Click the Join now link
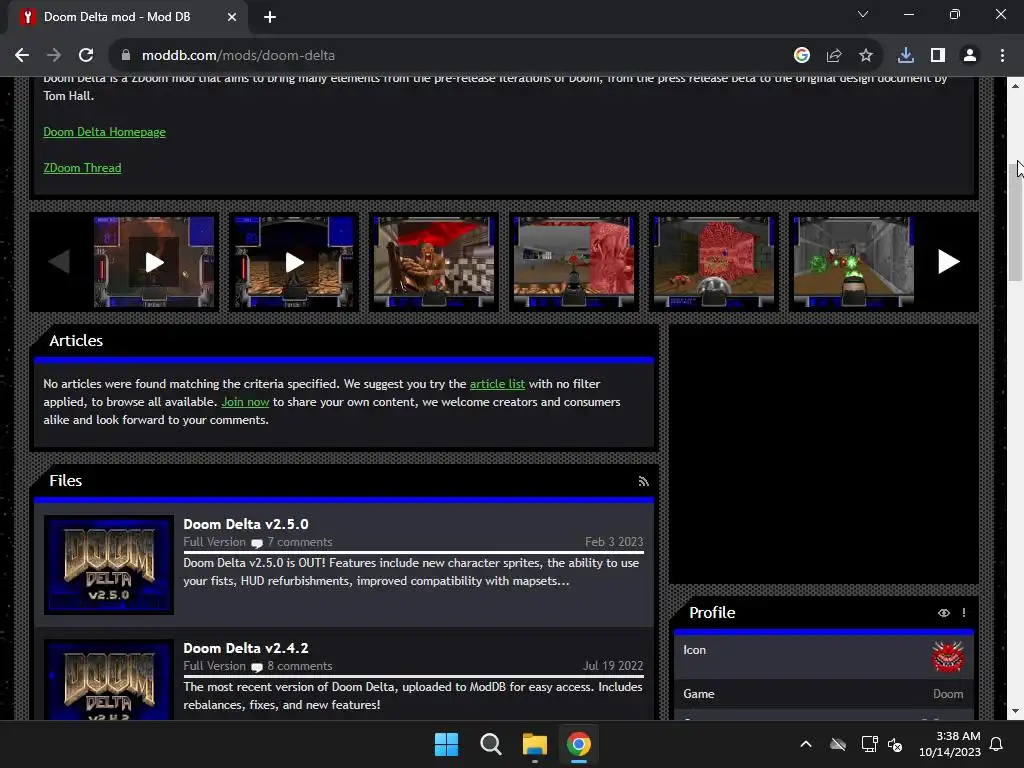 coord(245,402)
